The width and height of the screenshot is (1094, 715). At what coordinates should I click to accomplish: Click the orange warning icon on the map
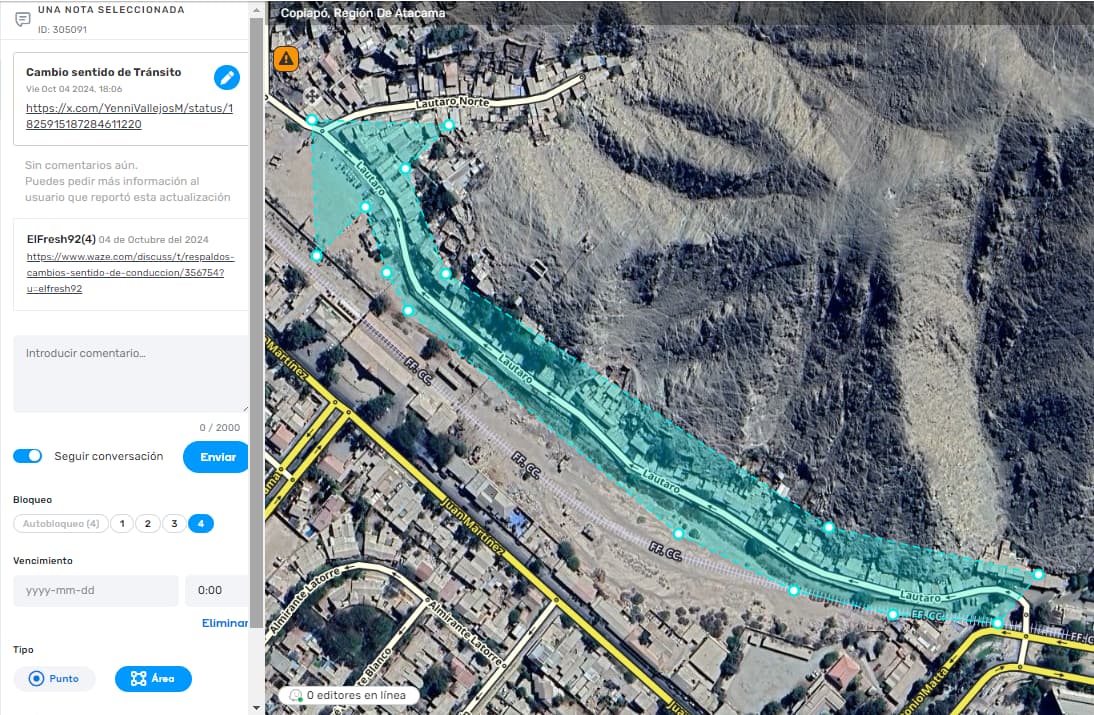(x=286, y=59)
